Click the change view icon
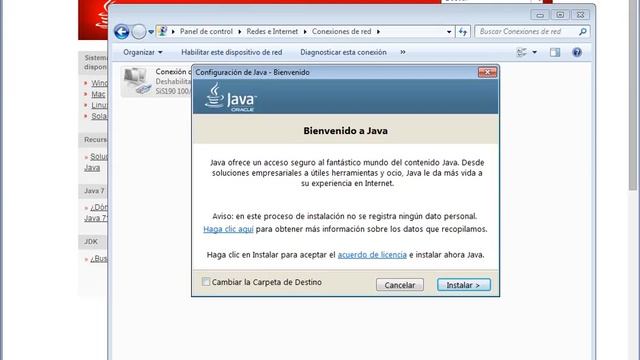Screen dimensions: 640x360 click(522, 52)
